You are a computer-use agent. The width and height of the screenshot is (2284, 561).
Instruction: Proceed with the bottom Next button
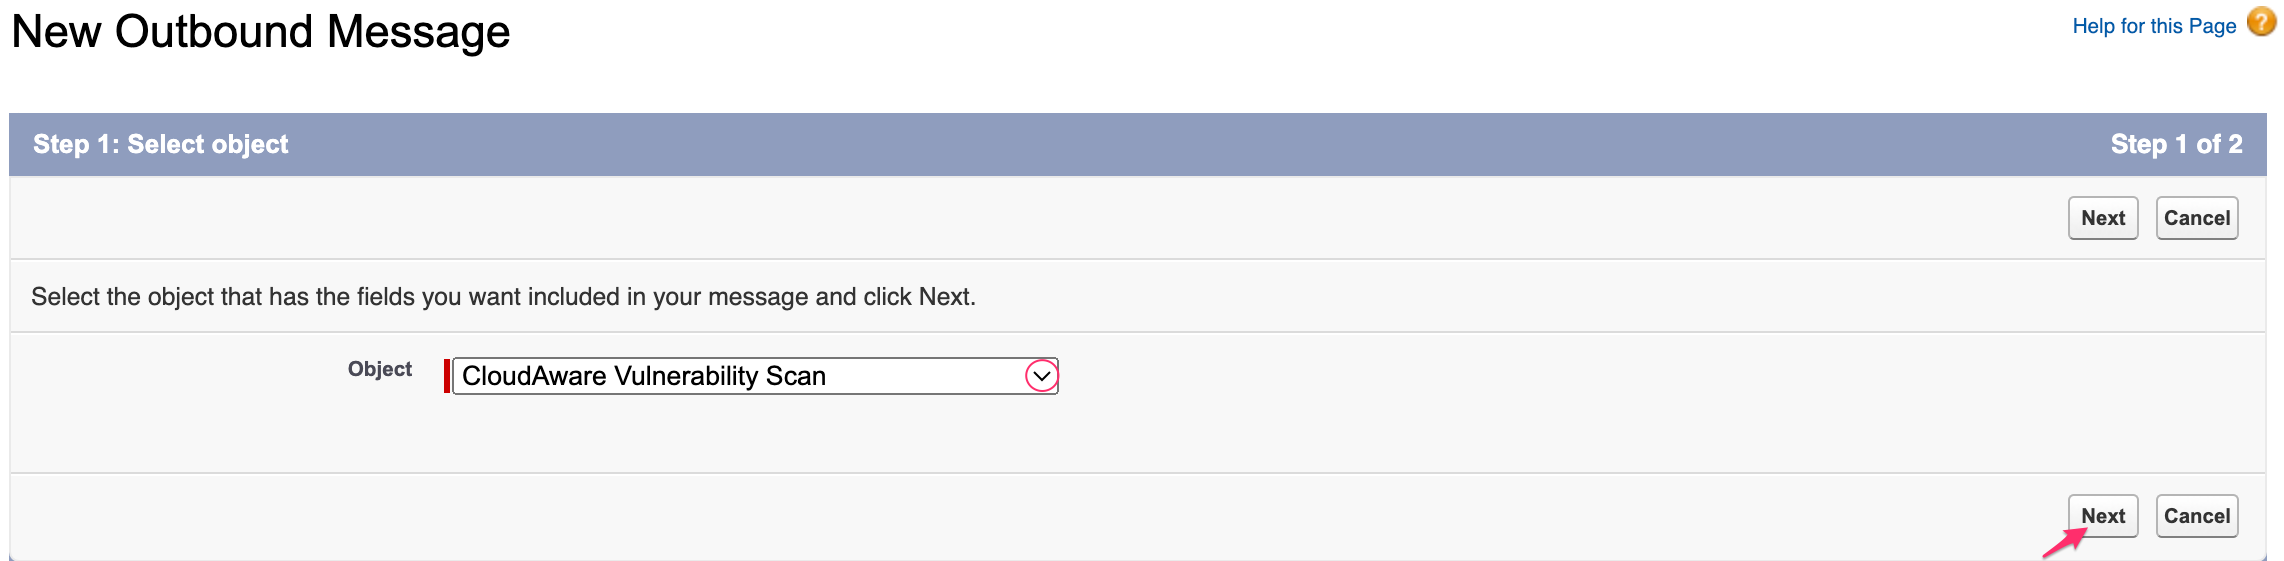[2102, 516]
